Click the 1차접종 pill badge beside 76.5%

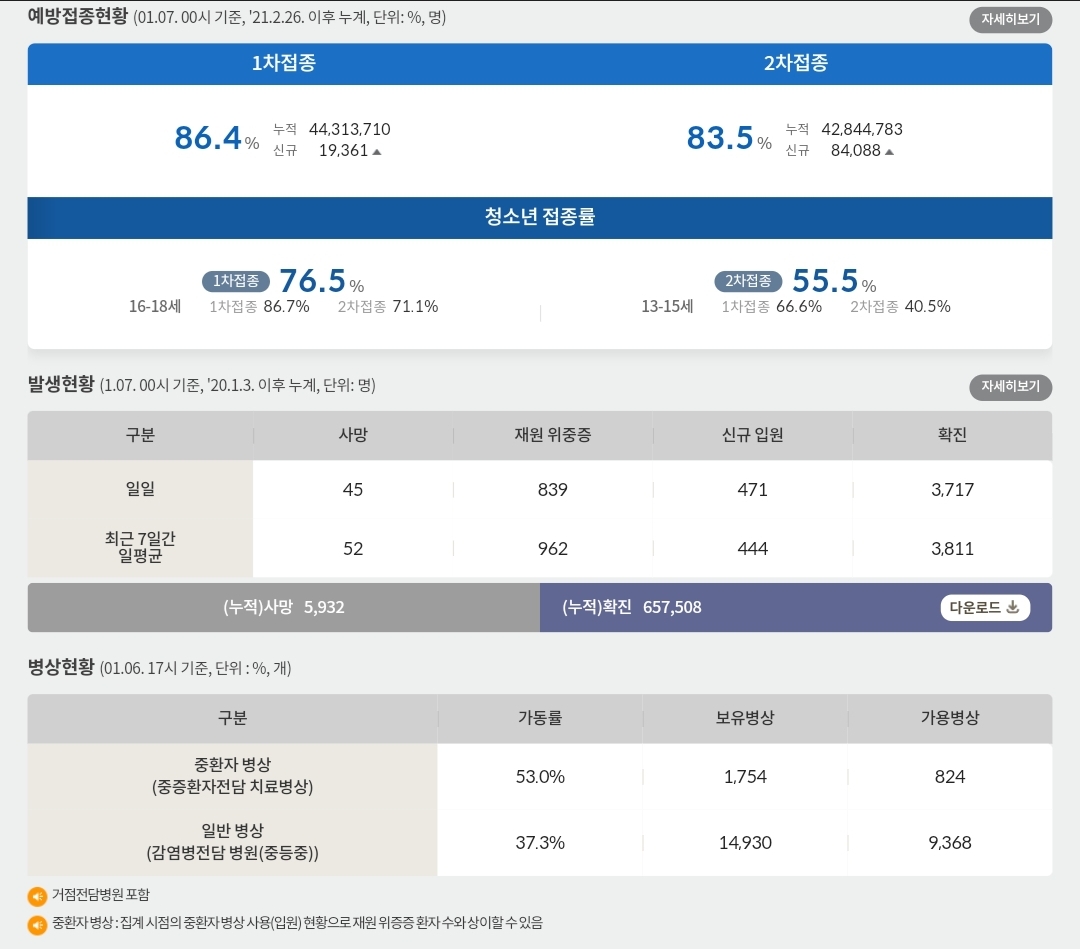coord(236,281)
